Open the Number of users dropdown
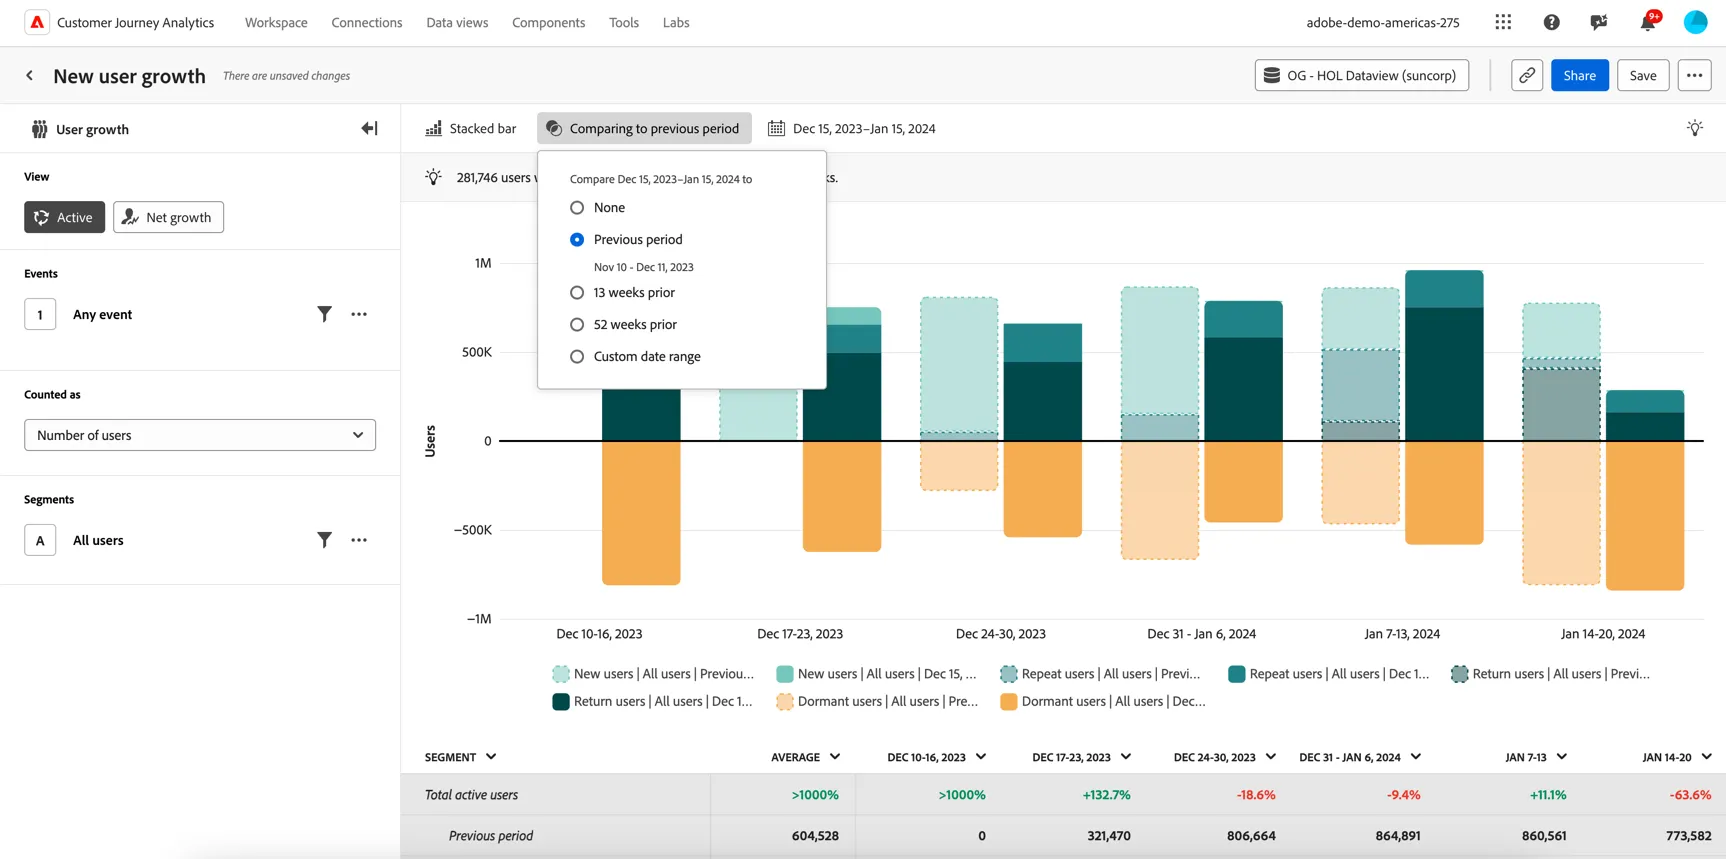The width and height of the screenshot is (1726, 859). point(200,435)
